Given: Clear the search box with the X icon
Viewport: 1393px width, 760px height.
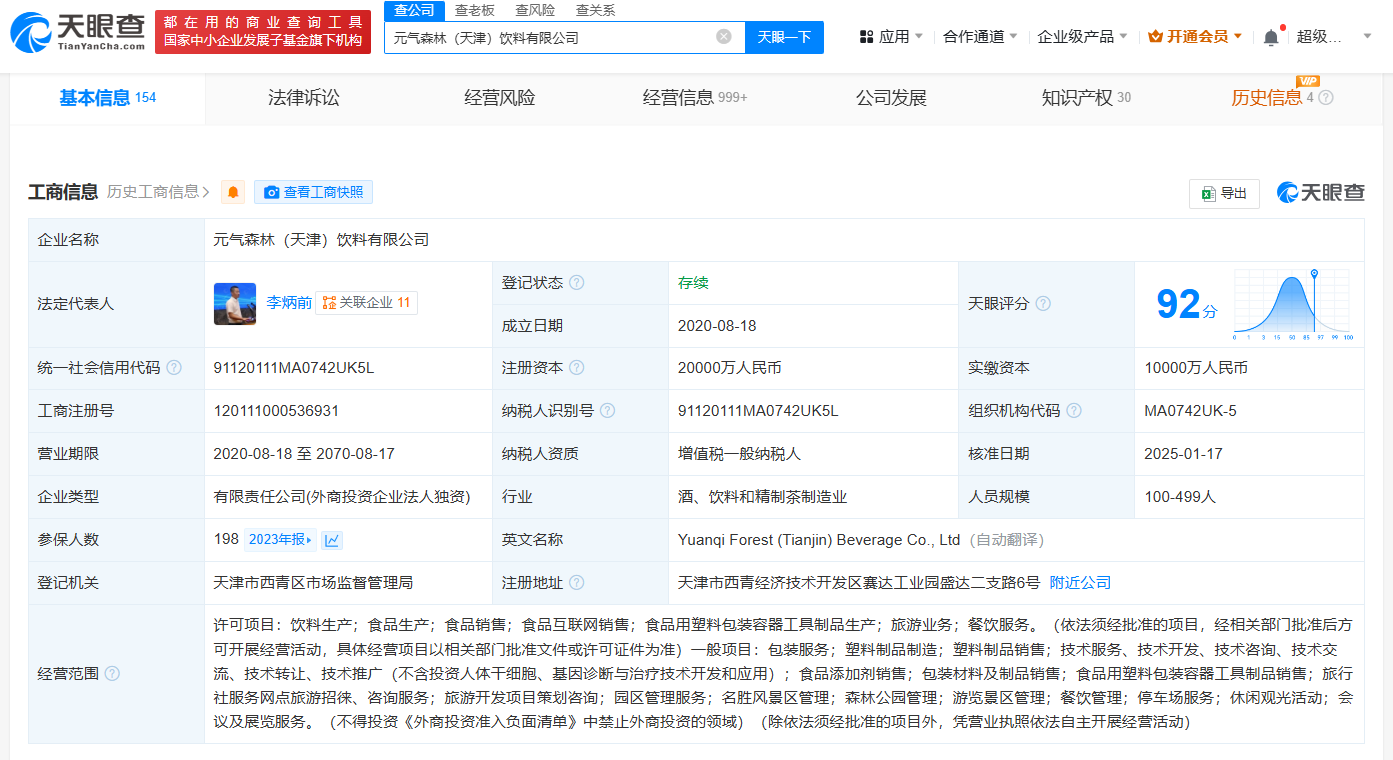Looking at the screenshot, I should pyautogui.click(x=724, y=37).
